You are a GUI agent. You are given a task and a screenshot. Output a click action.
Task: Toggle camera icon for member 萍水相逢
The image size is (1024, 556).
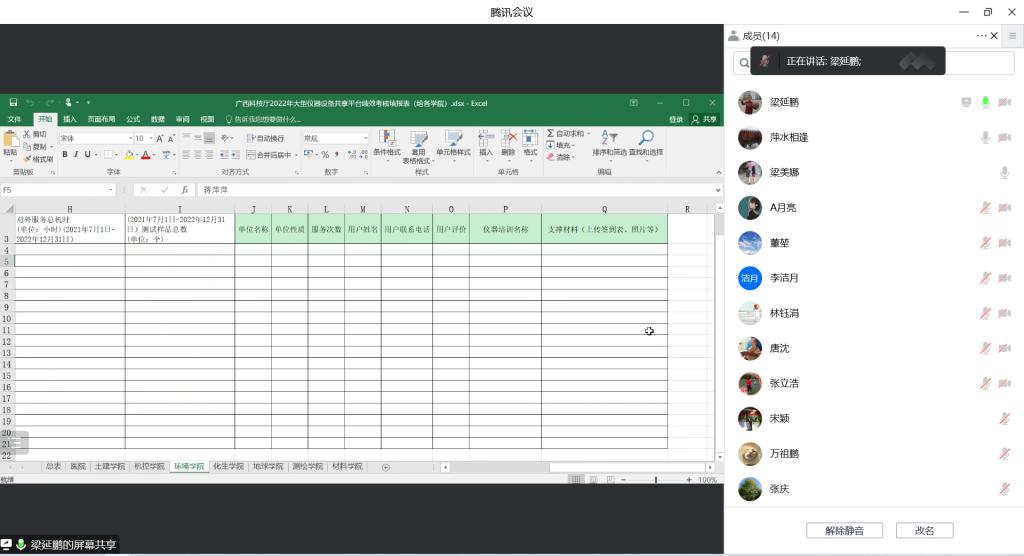pyautogui.click(x=1004, y=137)
